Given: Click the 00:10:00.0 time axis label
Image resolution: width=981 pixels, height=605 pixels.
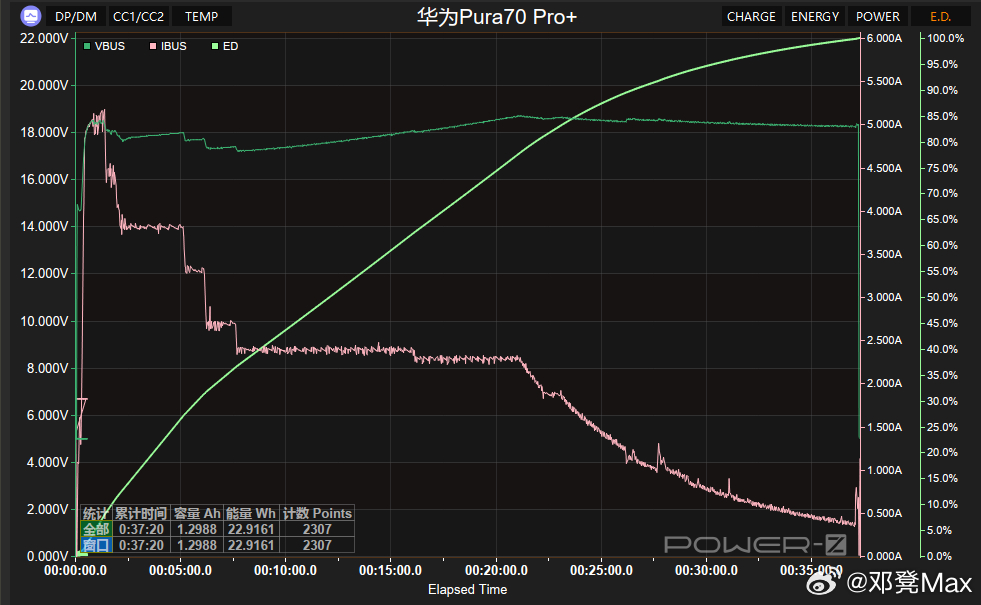Looking at the screenshot, I should [x=285, y=571].
